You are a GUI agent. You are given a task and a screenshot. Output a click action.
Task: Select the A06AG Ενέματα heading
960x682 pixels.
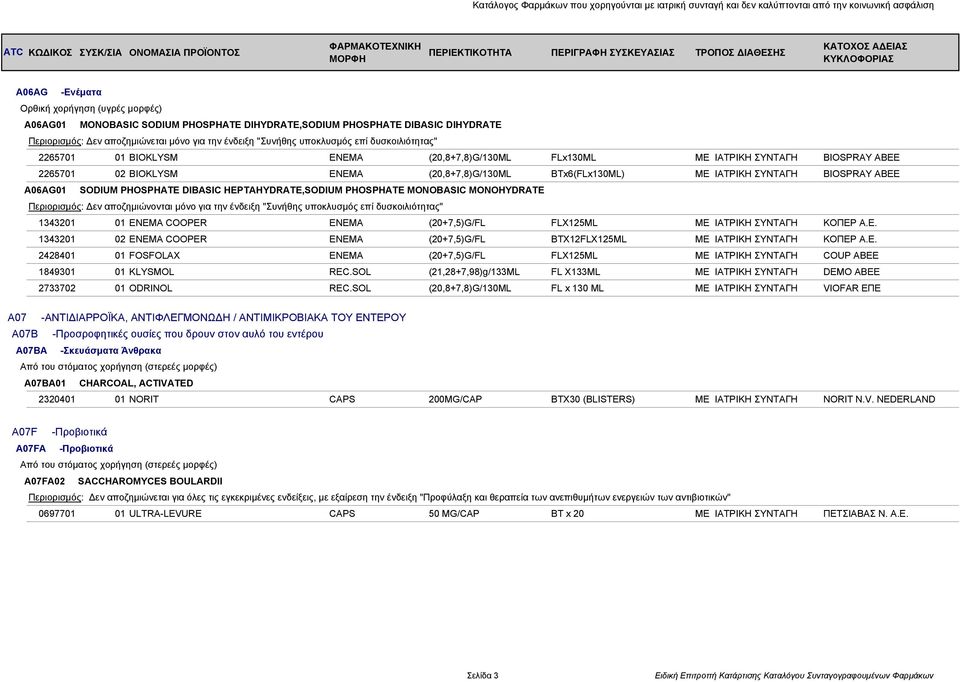(59, 92)
